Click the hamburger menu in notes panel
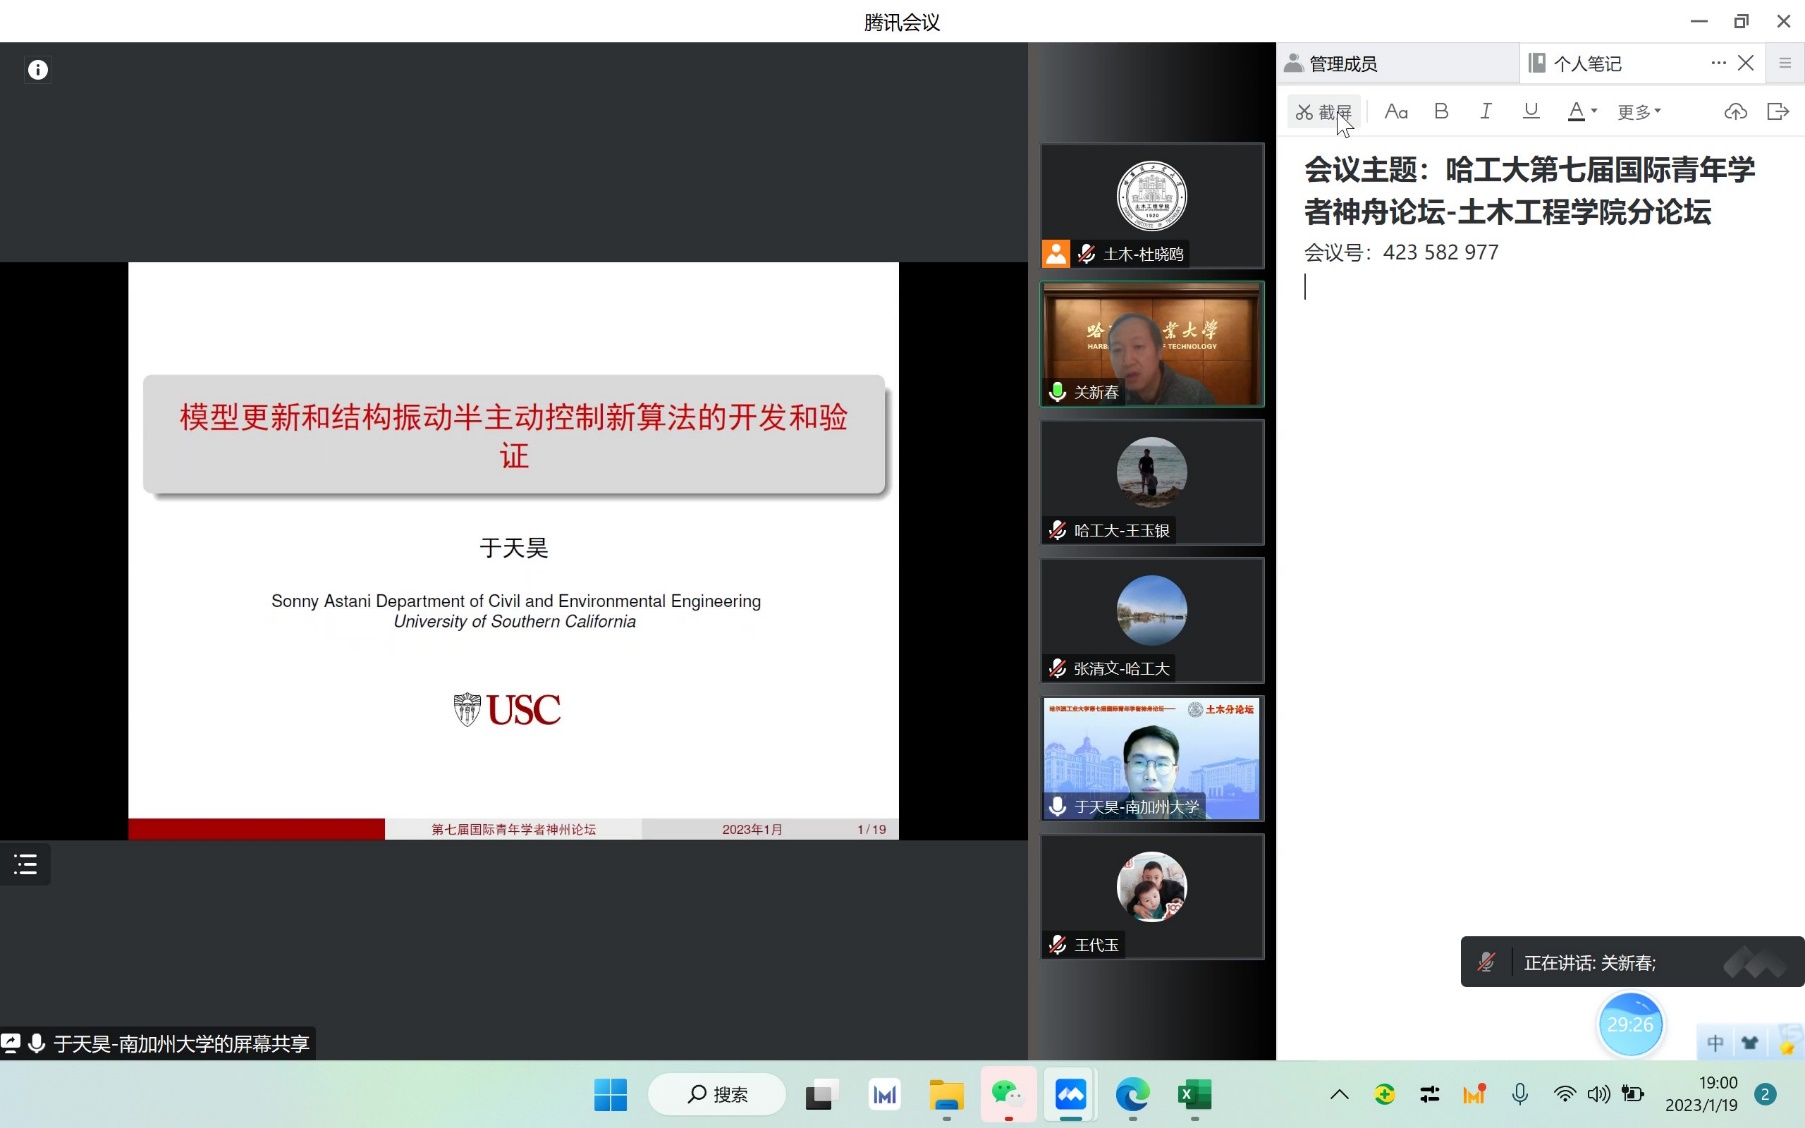The width and height of the screenshot is (1805, 1128). 1785,63
